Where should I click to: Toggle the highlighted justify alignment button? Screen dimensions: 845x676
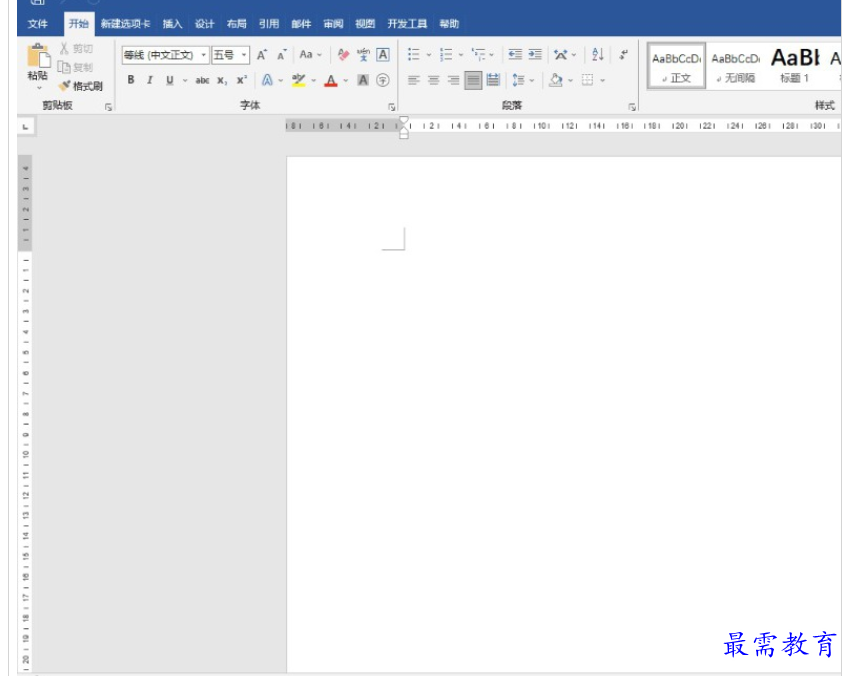[473, 80]
